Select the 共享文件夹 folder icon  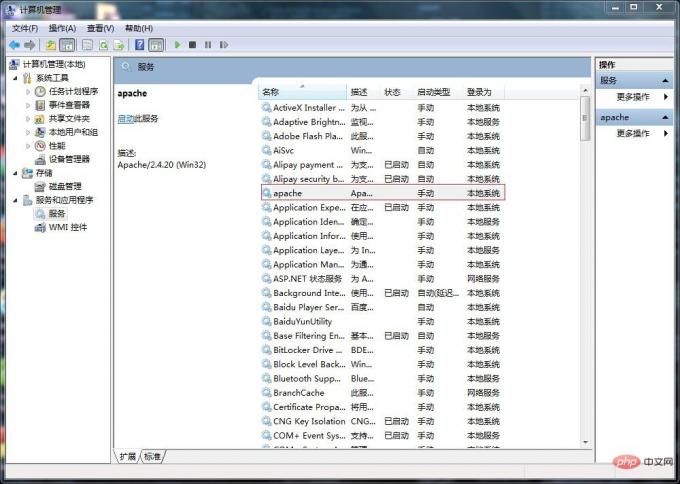[x=40, y=118]
